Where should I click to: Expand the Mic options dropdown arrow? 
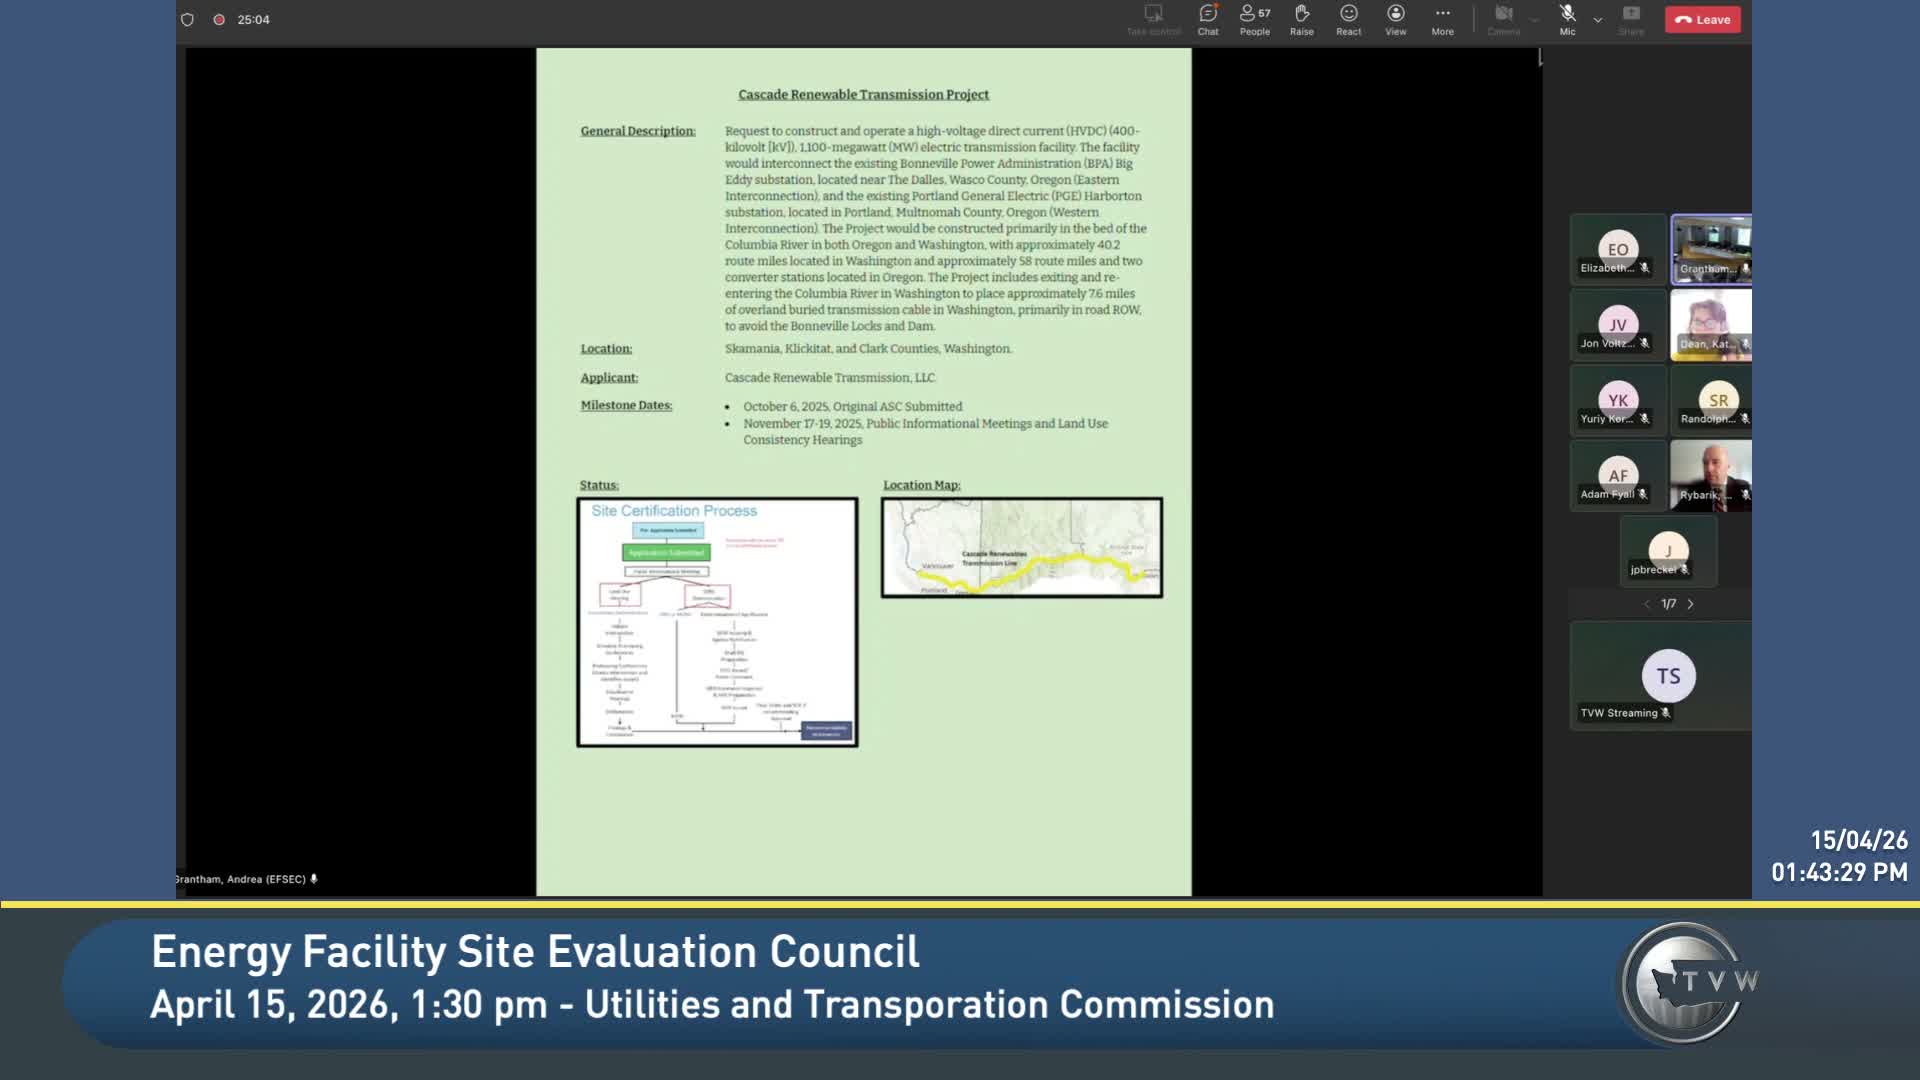[x=1597, y=20]
